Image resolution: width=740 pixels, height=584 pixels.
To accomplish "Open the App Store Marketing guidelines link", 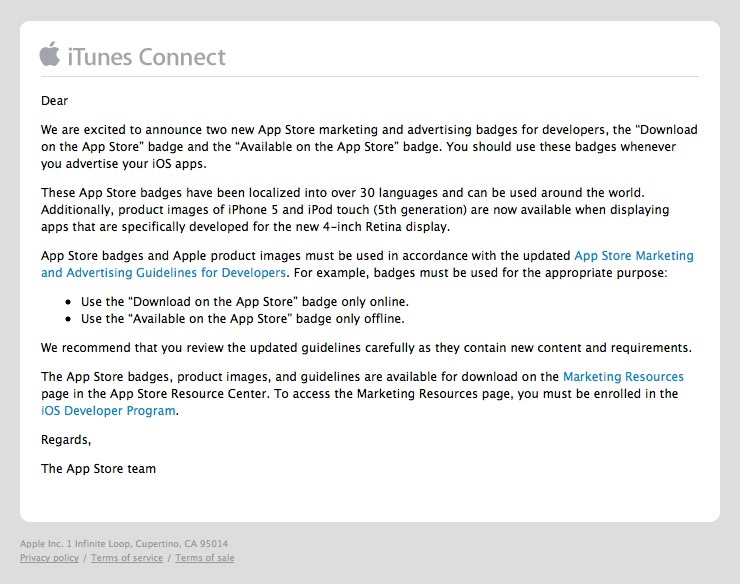I will coord(634,255).
